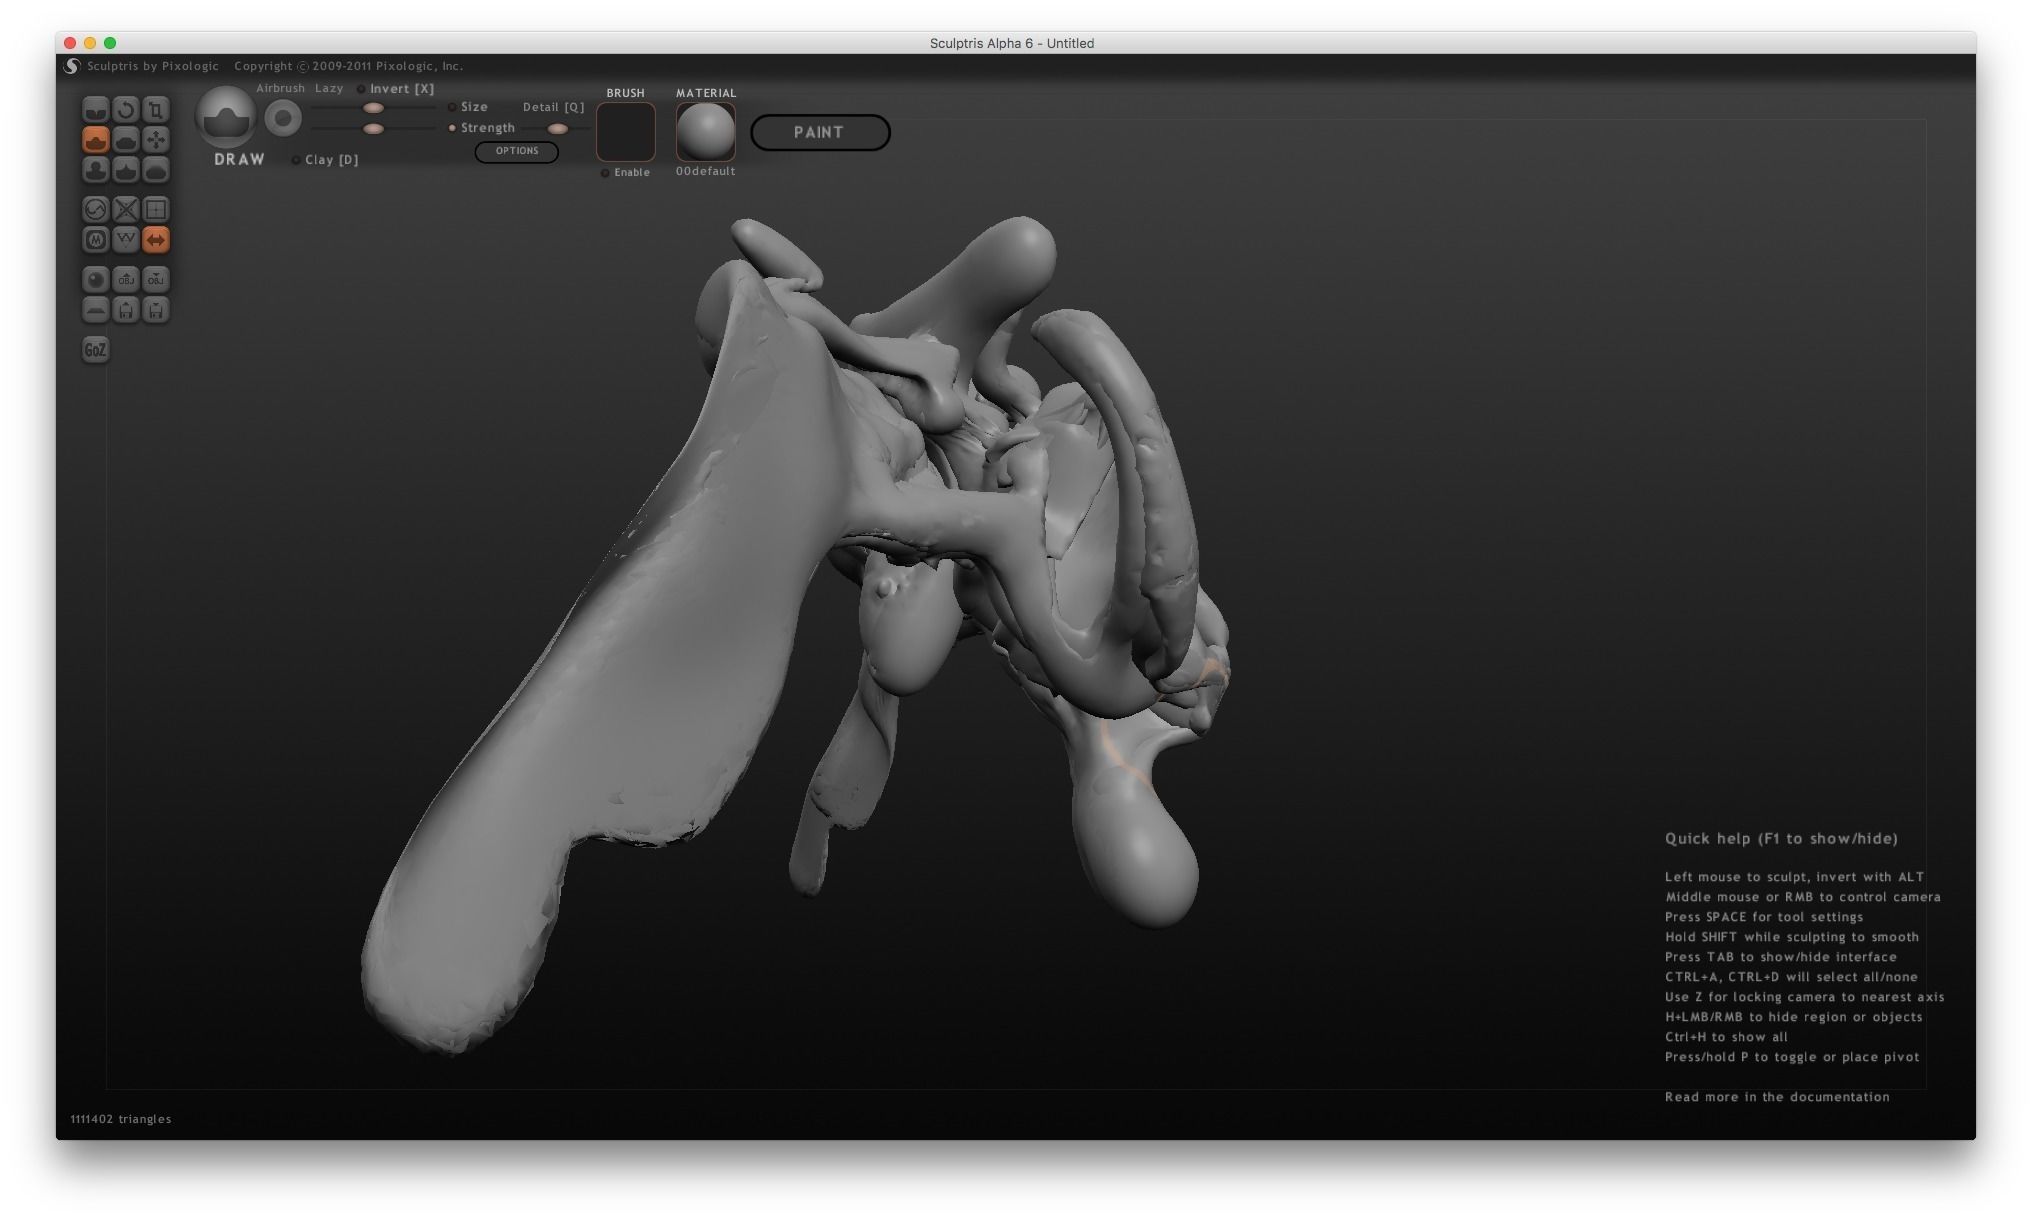Click the Reduce selected icon with X
The width and height of the screenshot is (2032, 1220).
[125, 209]
